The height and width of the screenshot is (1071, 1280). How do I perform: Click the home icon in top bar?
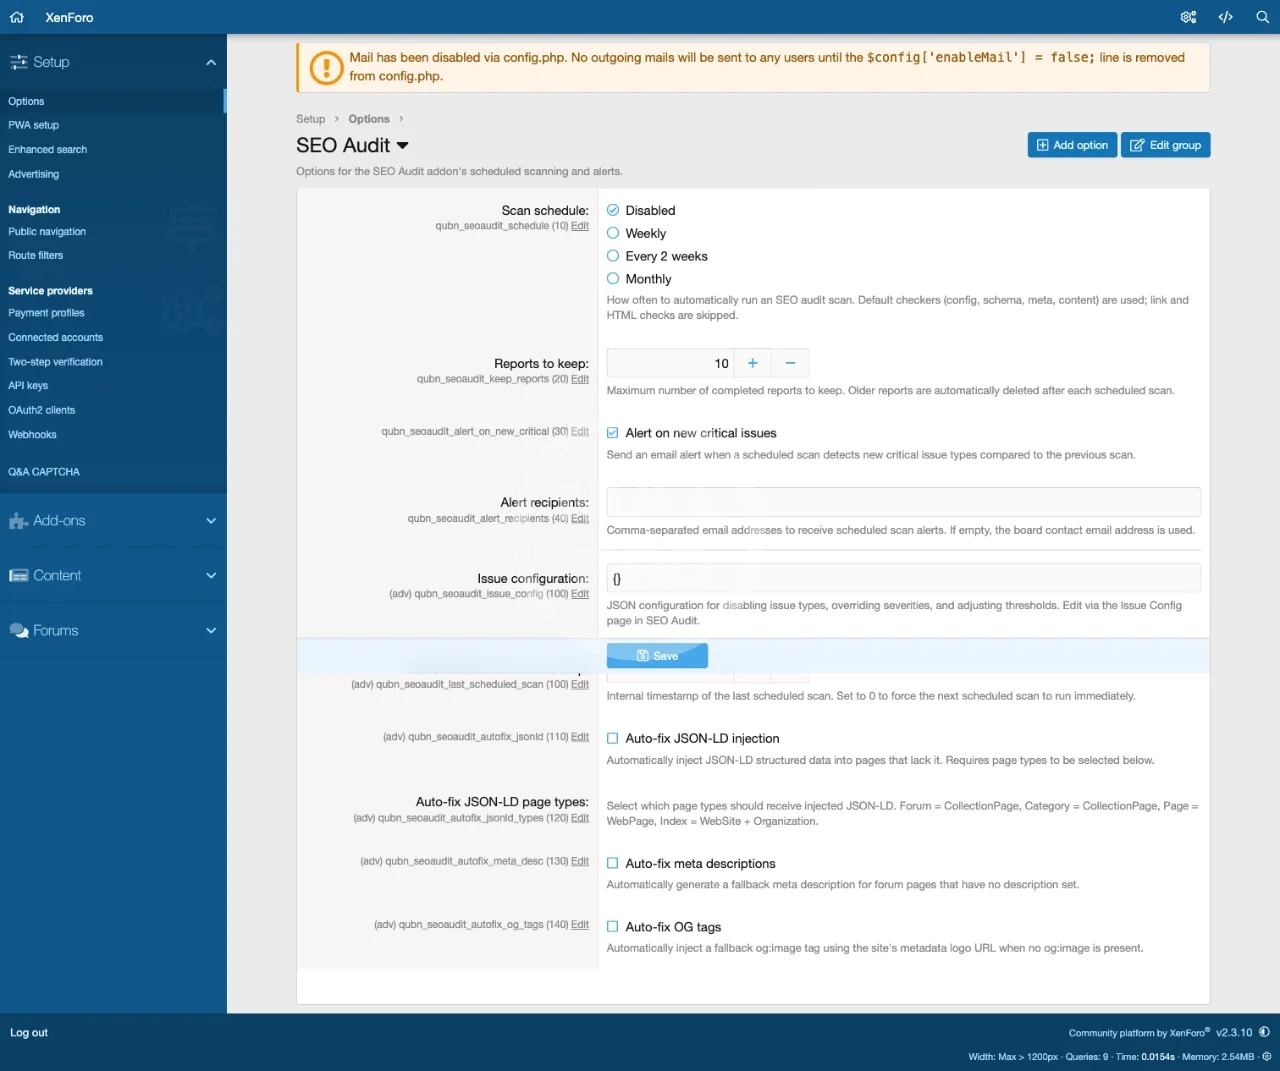[17, 17]
